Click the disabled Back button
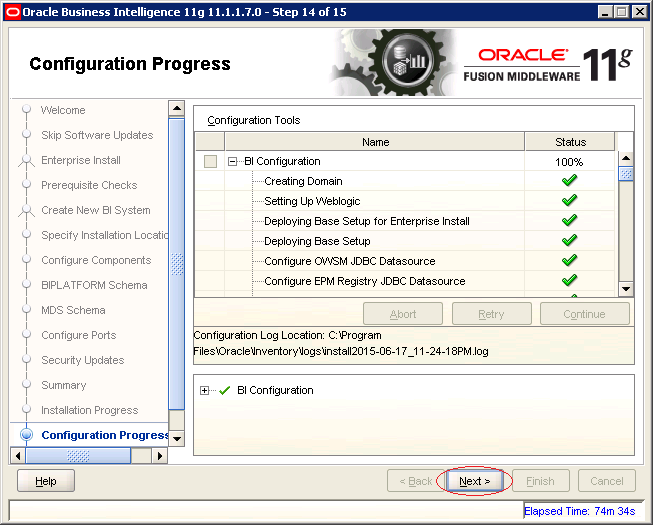Viewport: 653px width, 525px height. 416,481
